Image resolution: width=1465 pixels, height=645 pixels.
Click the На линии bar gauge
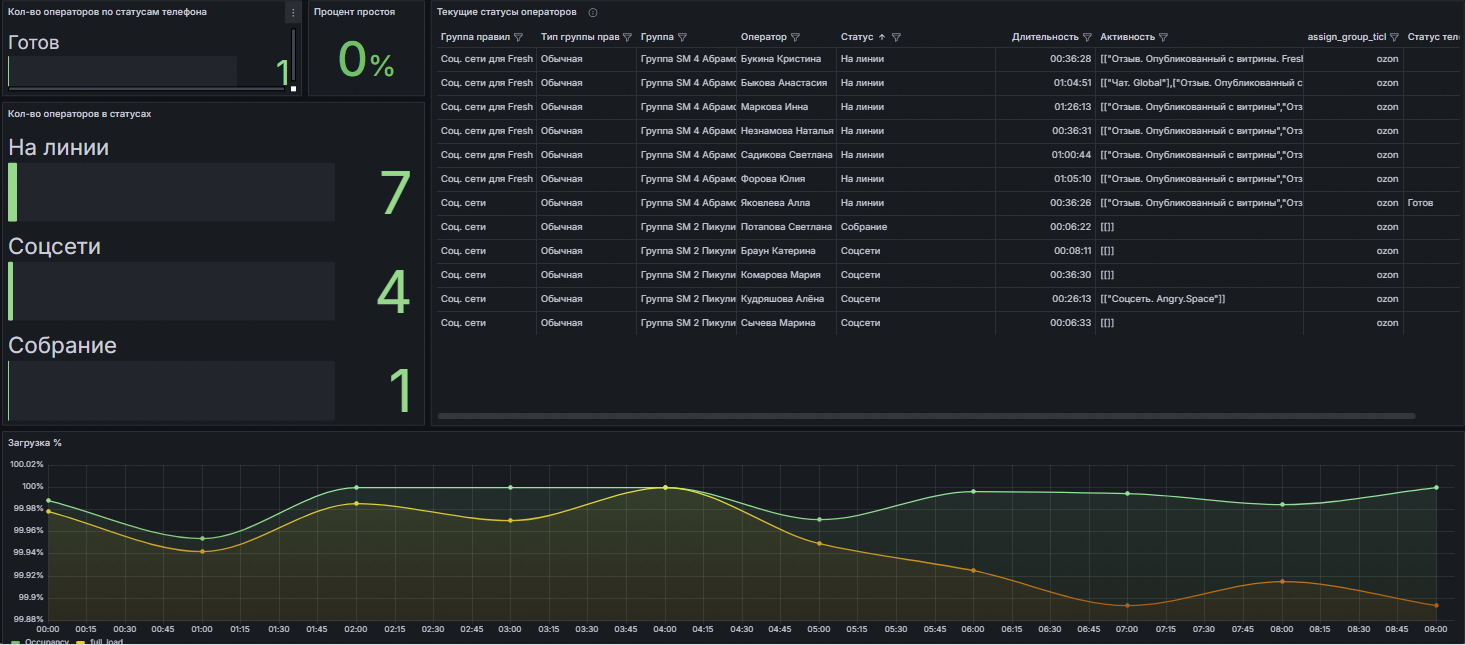(172, 192)
